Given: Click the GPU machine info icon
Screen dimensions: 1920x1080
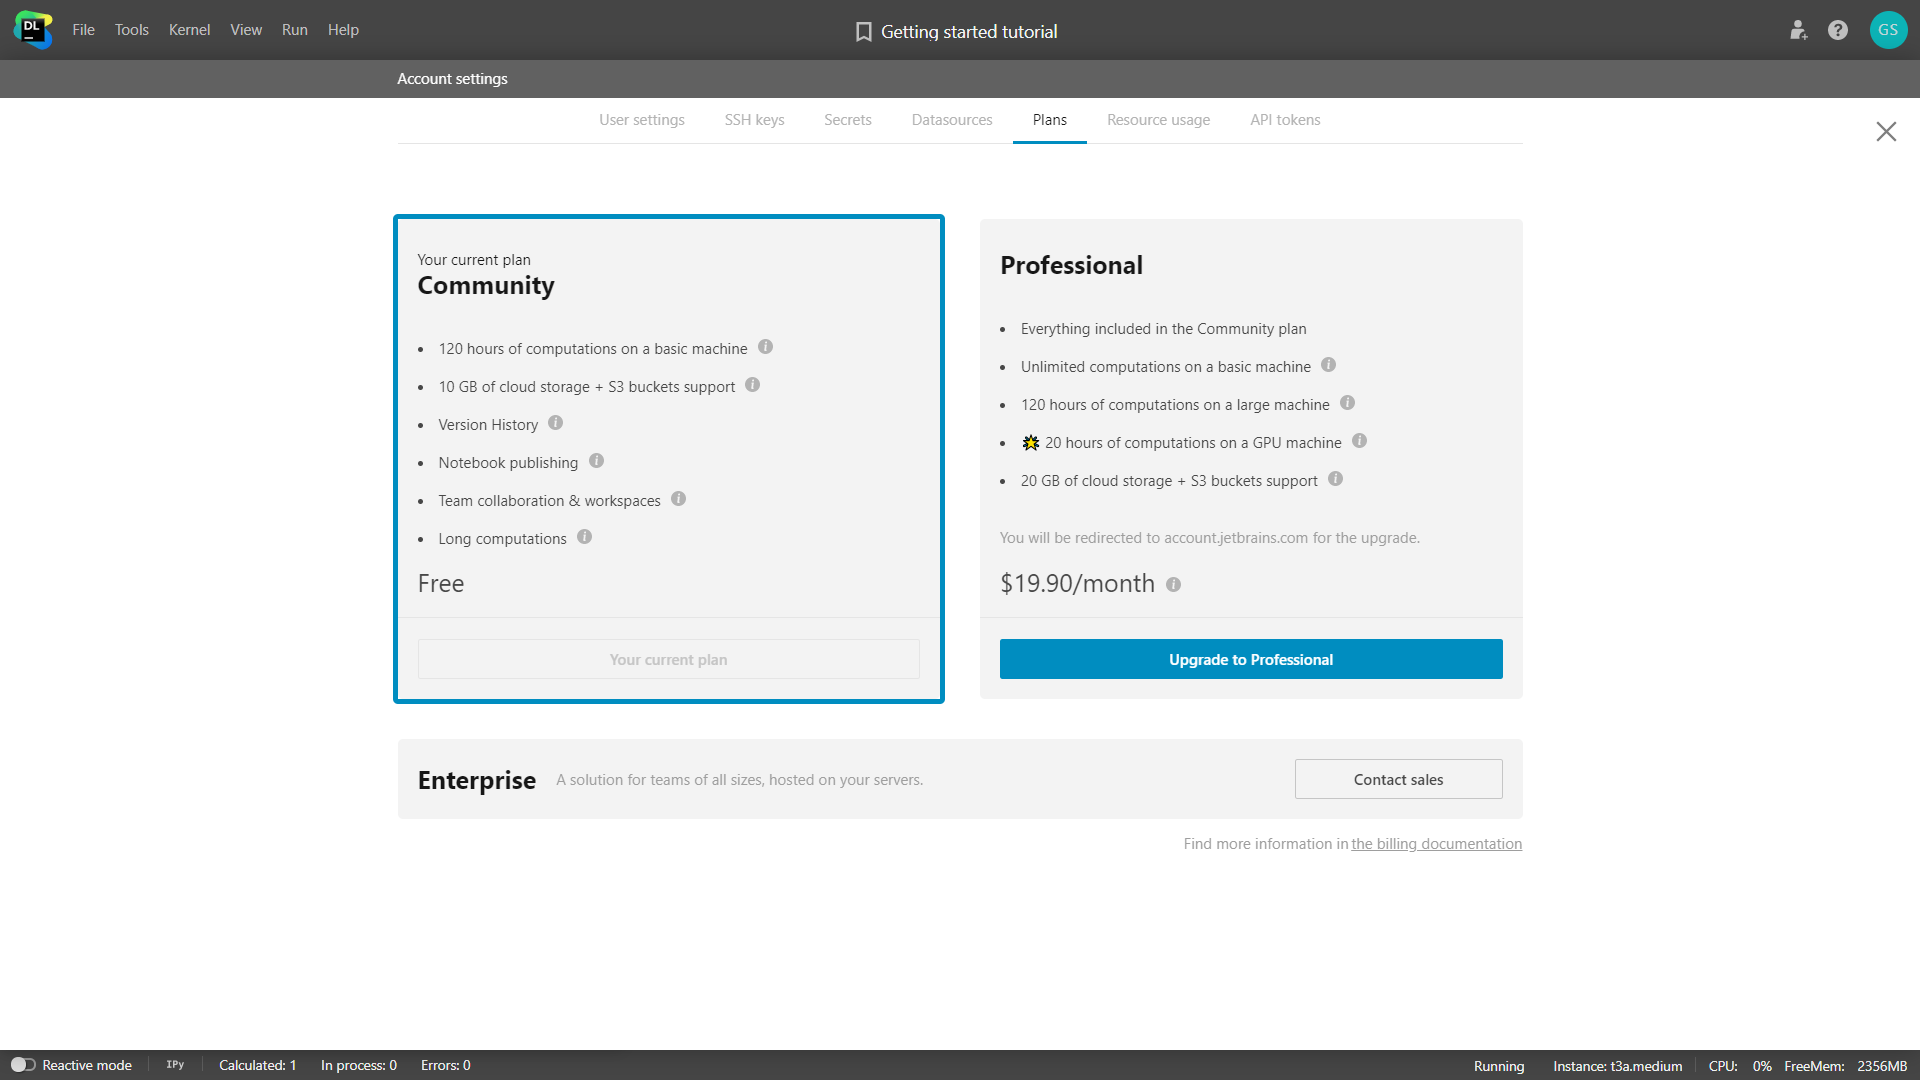Looking at the screenshot, I should [1361, 442].
